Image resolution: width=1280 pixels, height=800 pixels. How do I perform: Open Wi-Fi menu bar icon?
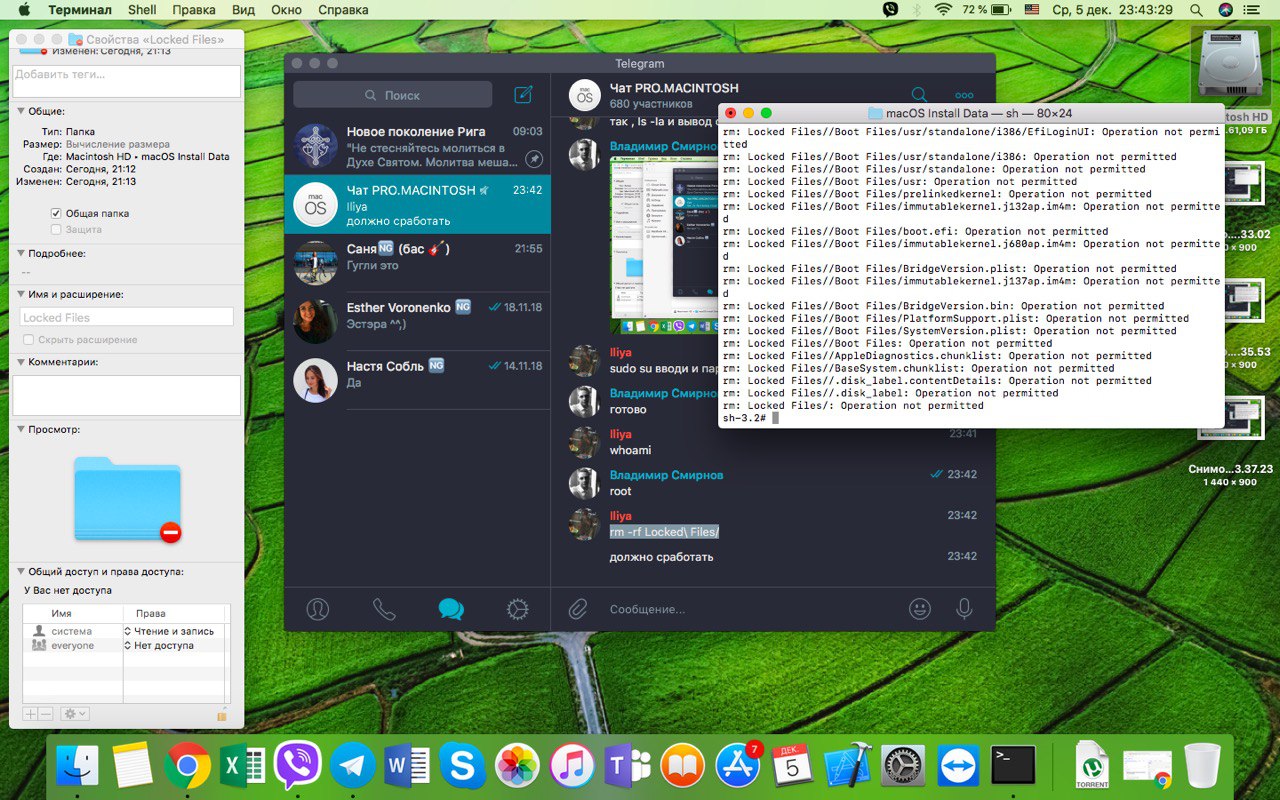click(943, 10)
